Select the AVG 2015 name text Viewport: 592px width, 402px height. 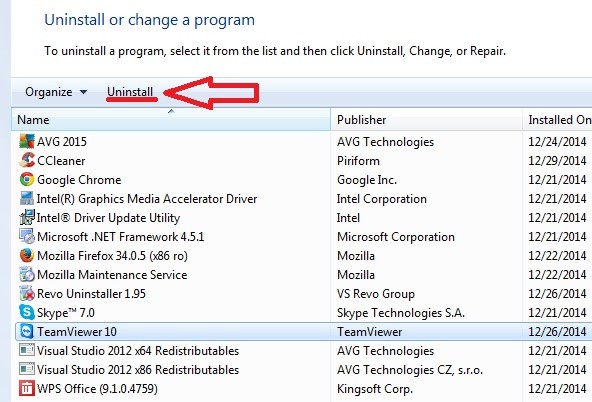(x=62, y=142)
